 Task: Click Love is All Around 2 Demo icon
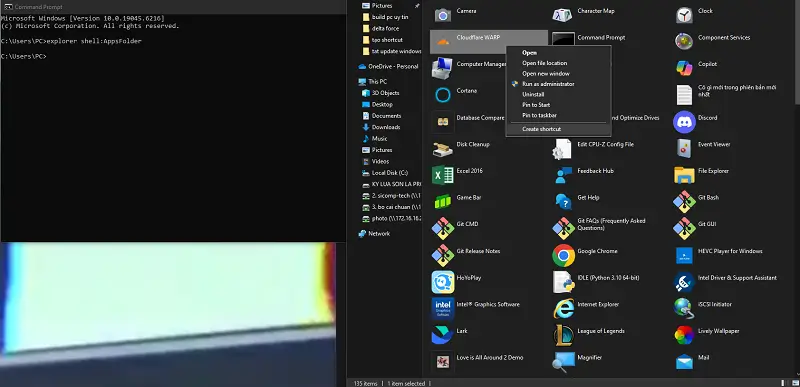coord(442,362)
